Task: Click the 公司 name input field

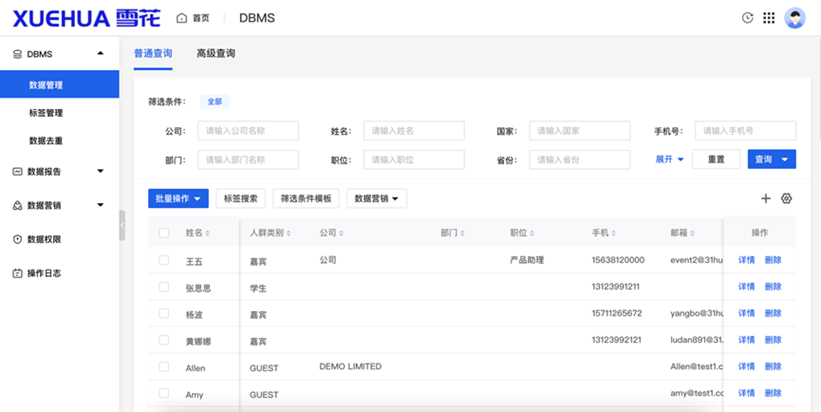Action: pos(248,131)
